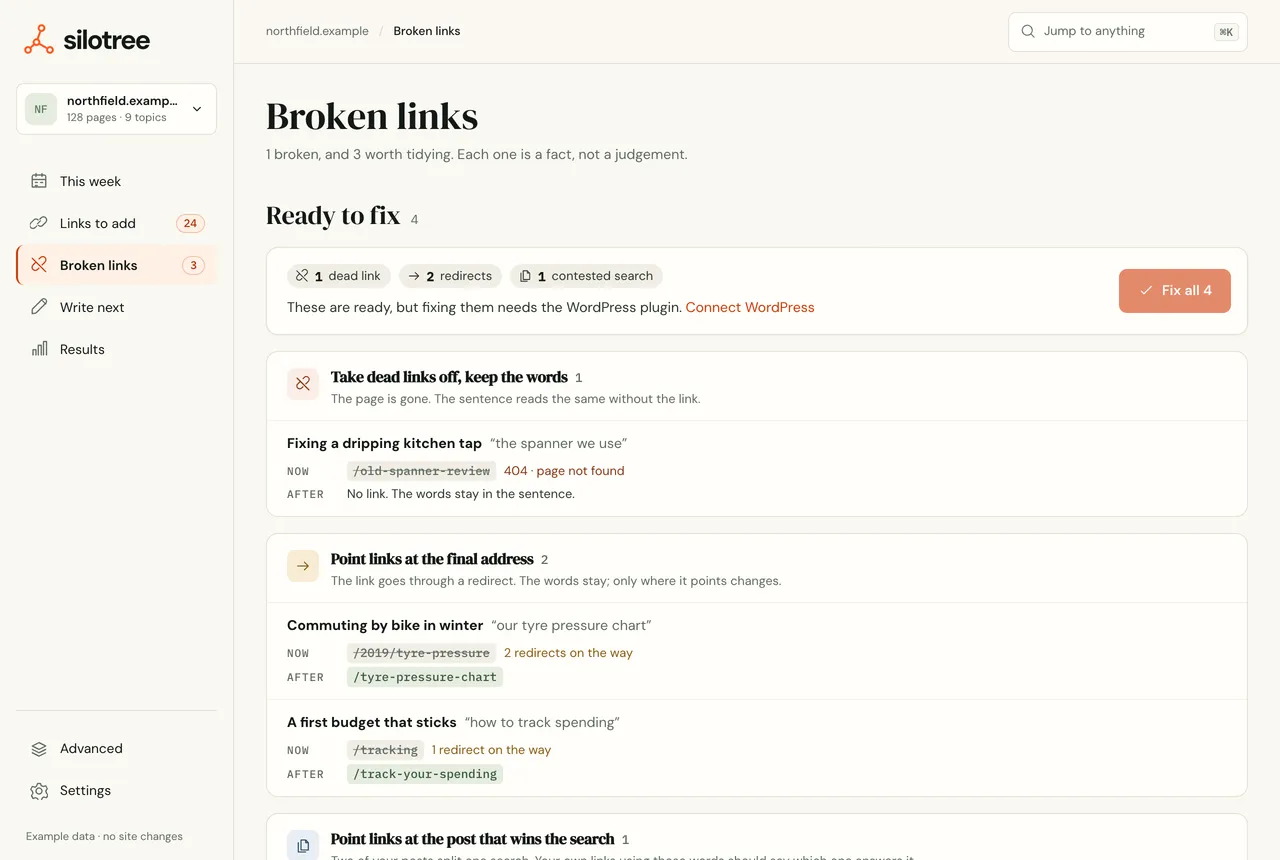
Task: Click the NF site avatar
Action: 41,109
